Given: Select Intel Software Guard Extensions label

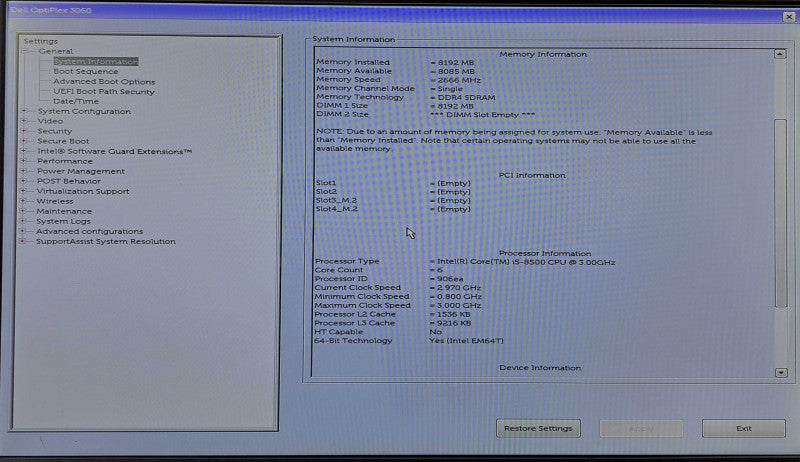Looking at the screenshot, I should (114, 151).
